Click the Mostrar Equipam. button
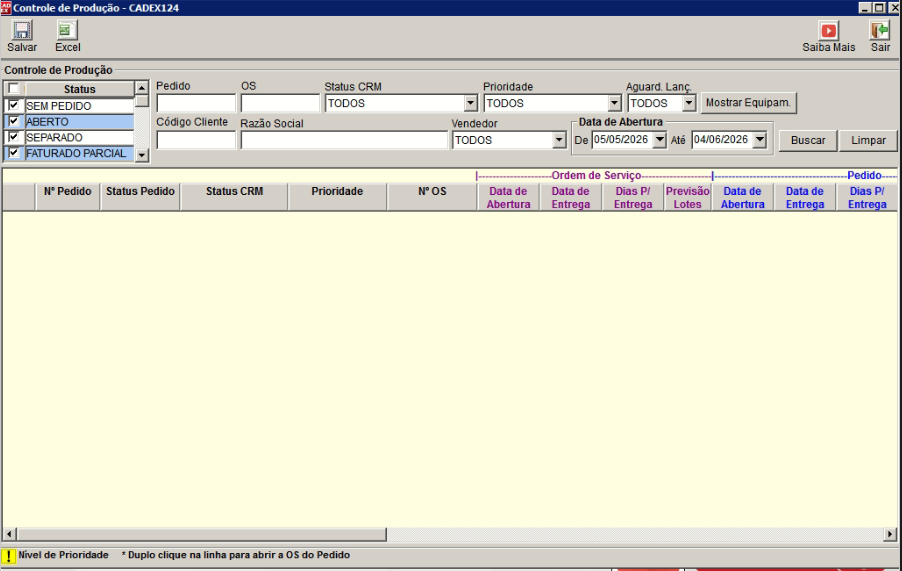 click(x=748, y=103)
